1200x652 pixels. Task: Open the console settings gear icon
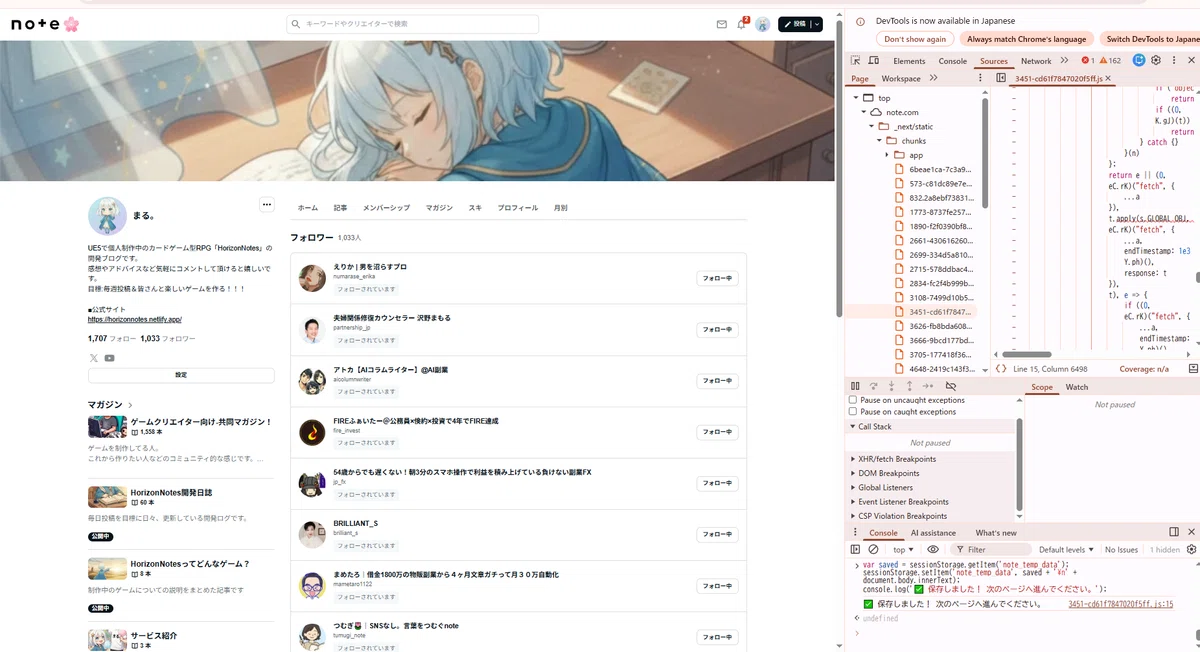1191,549
